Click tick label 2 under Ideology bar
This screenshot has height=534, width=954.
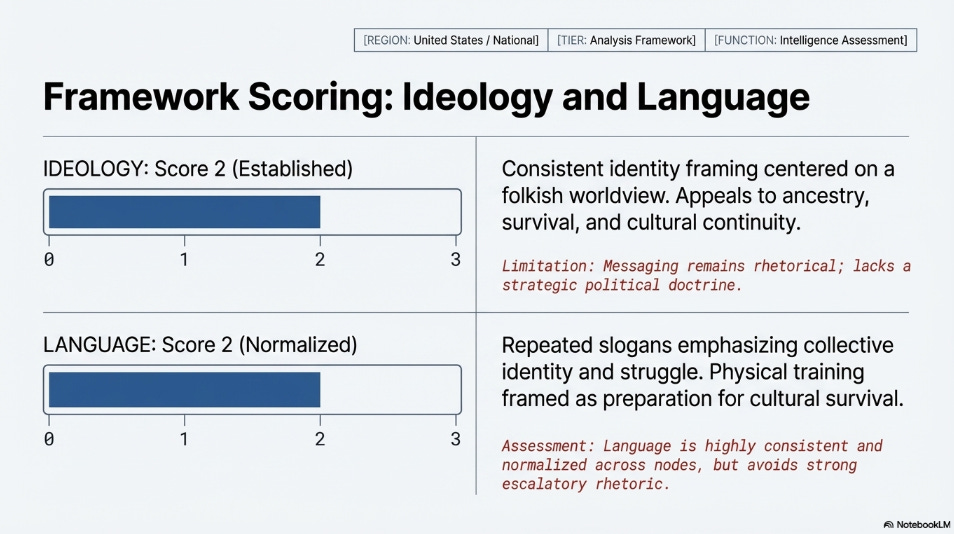click(x=320, y=260)
